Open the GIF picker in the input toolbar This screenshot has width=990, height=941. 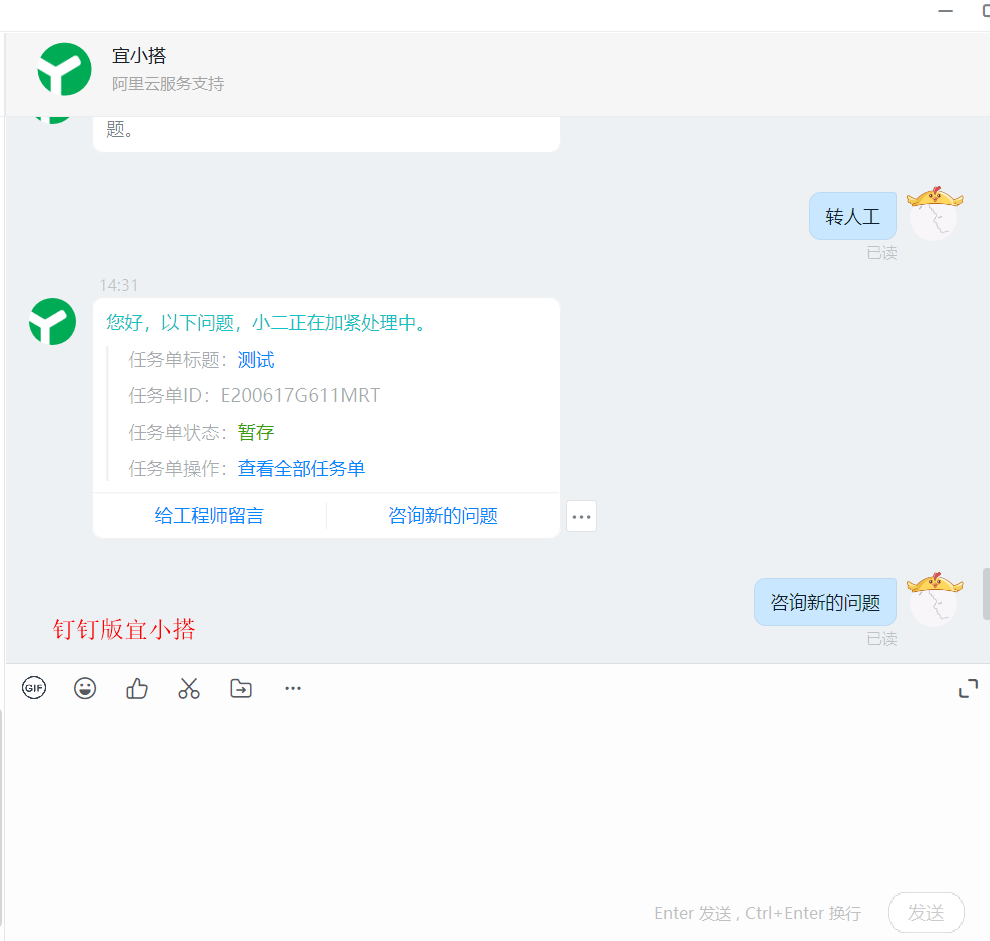coord(34,688)
